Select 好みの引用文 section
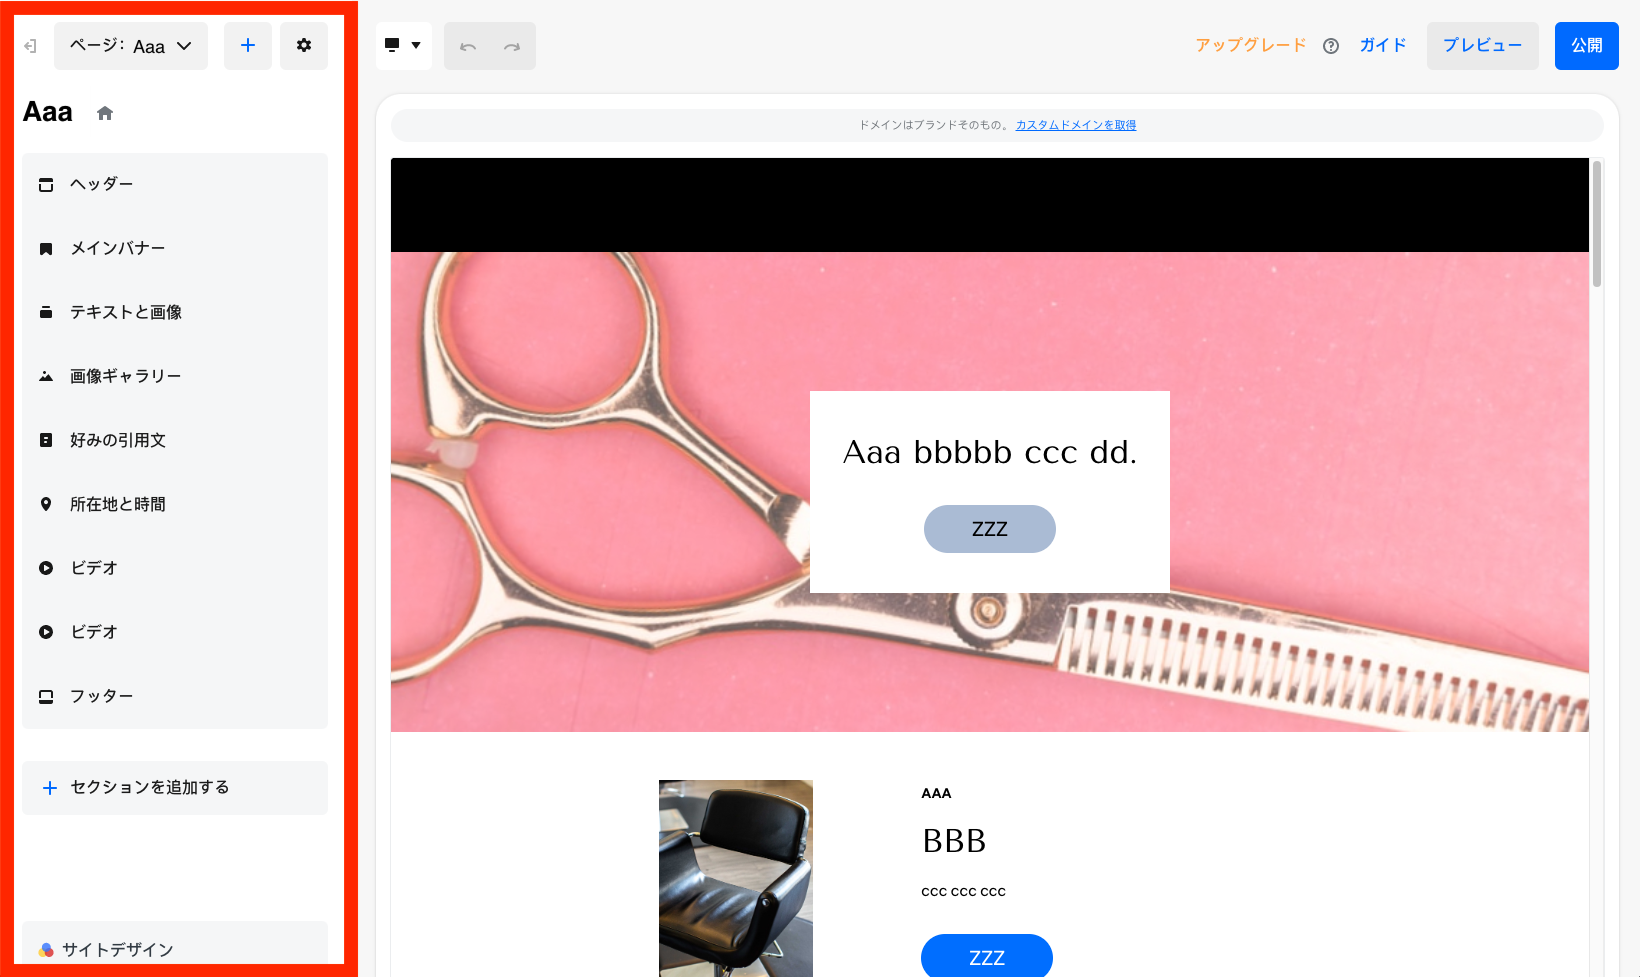1640x977 pixels. (175, 441)
